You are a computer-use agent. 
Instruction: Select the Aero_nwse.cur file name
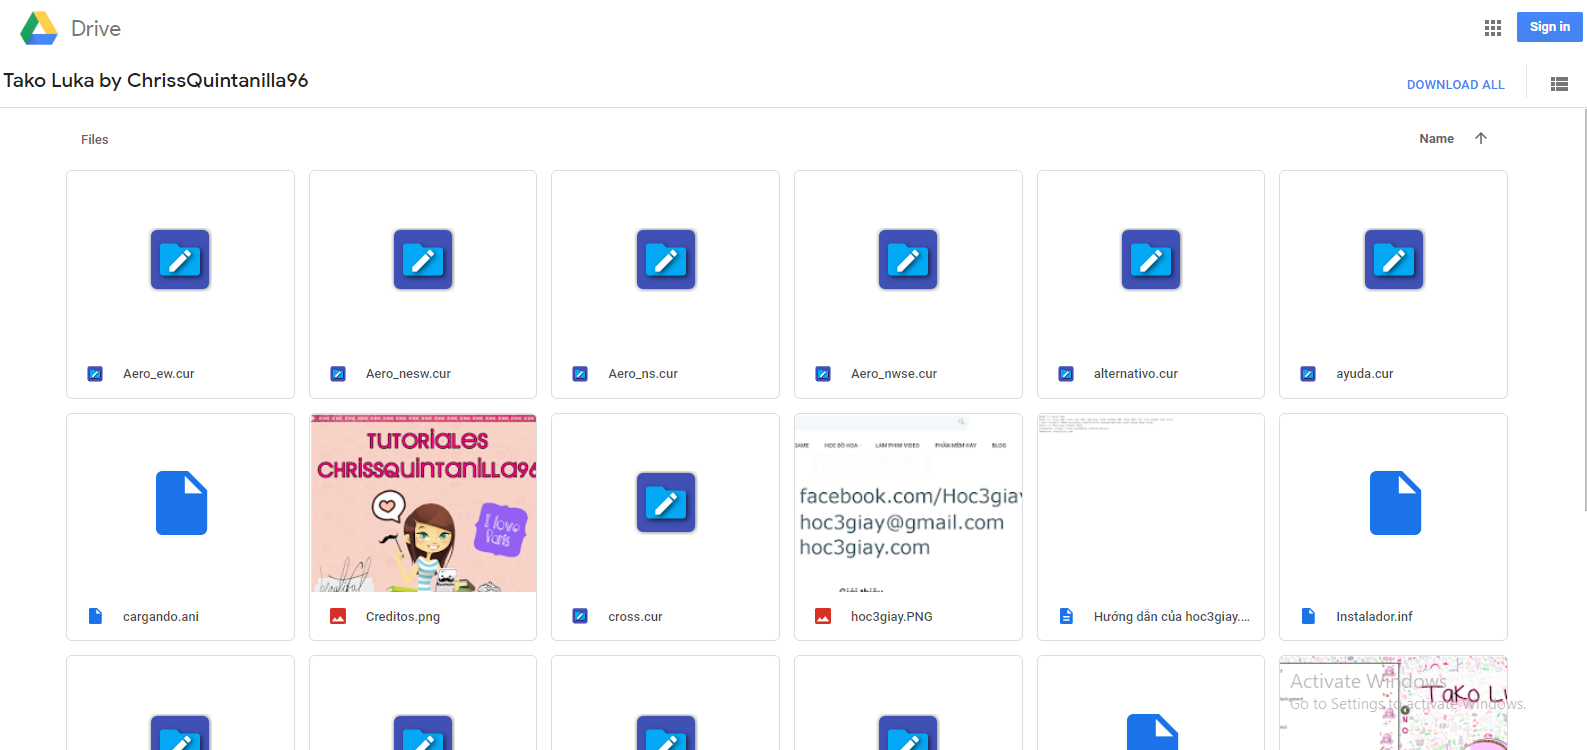(x=894, y=374)
